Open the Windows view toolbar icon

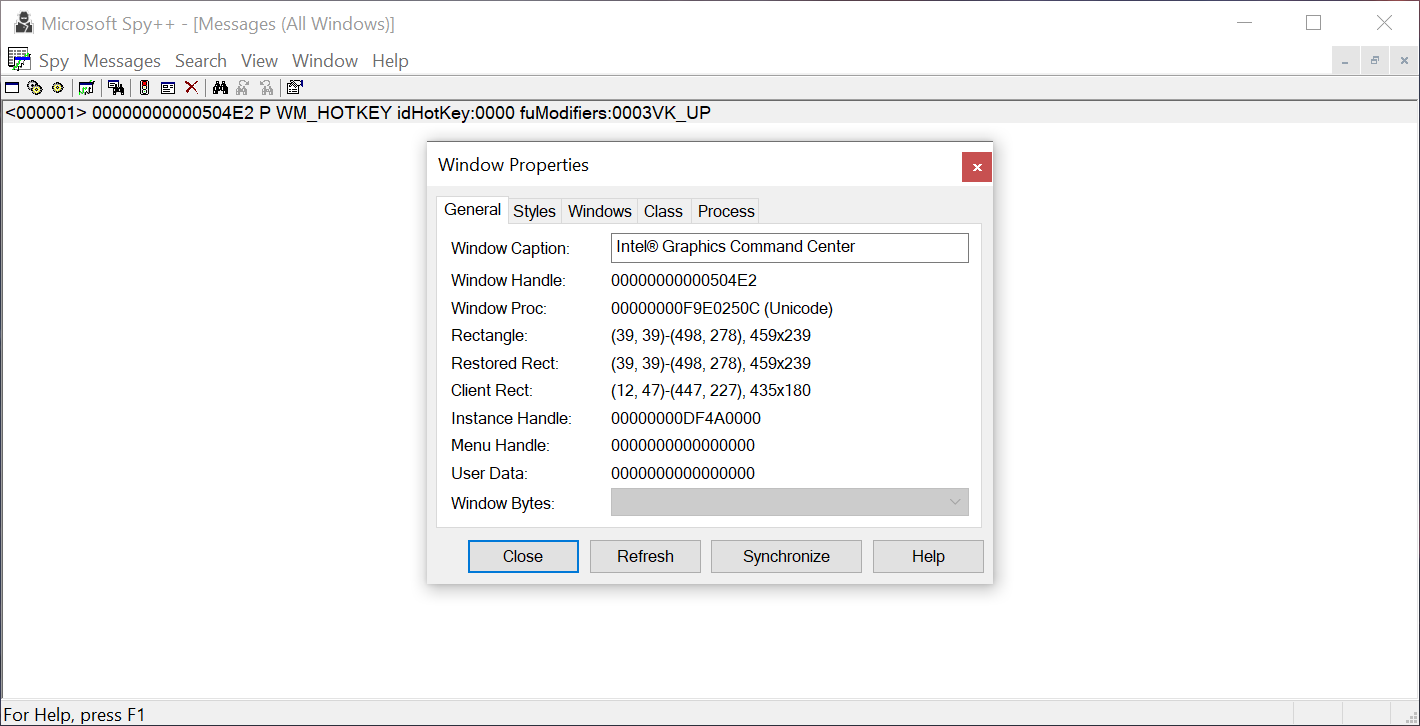(12, 88)
